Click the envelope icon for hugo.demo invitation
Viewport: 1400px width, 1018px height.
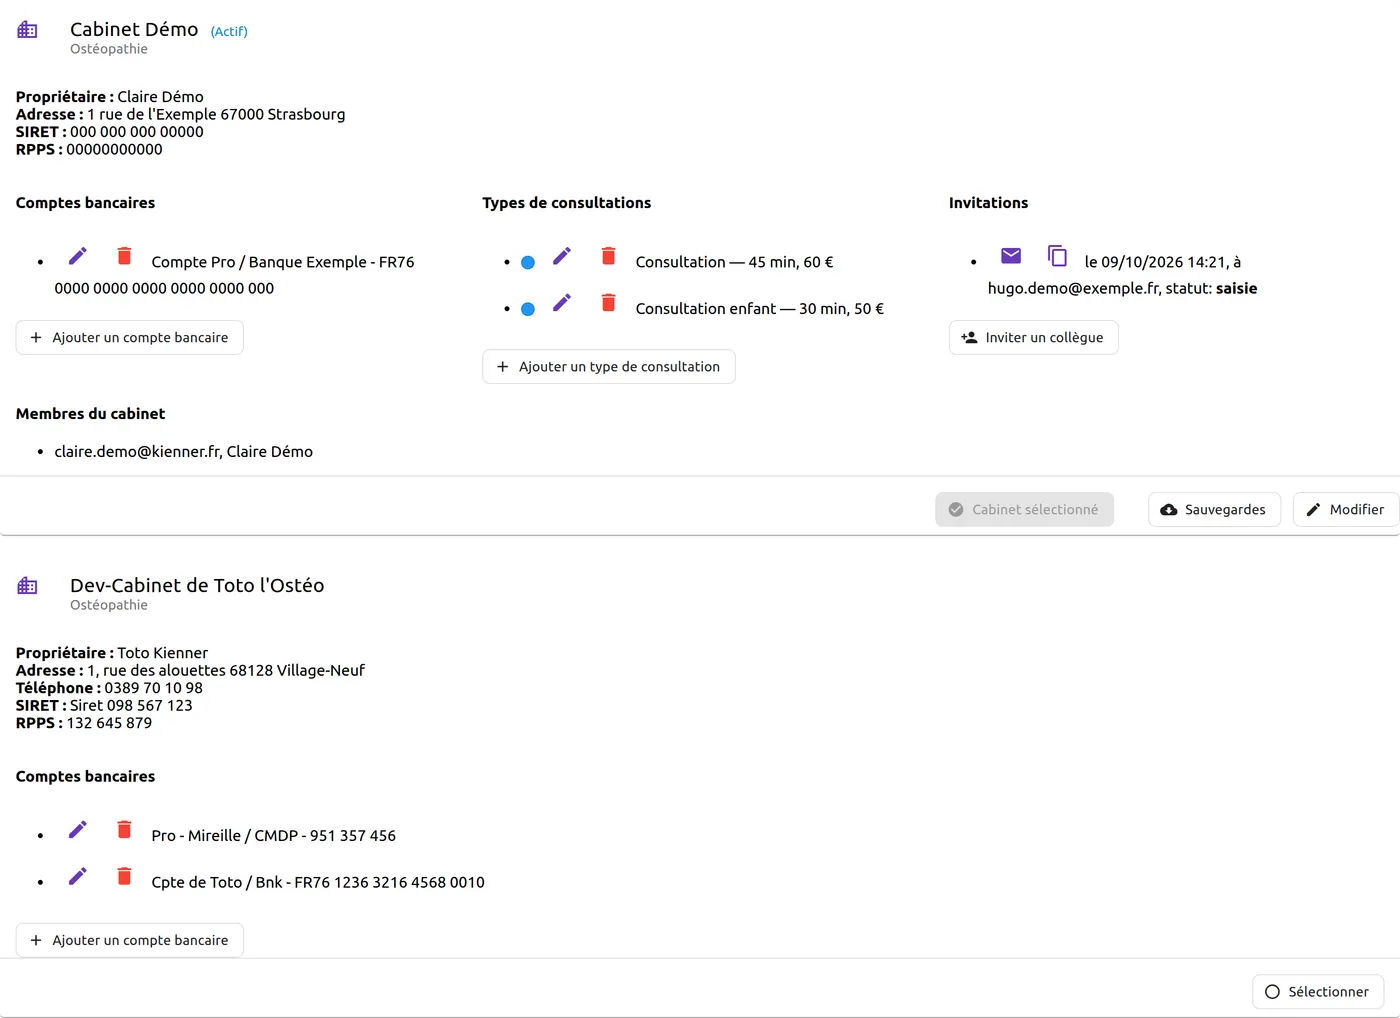coord(1011,256)
